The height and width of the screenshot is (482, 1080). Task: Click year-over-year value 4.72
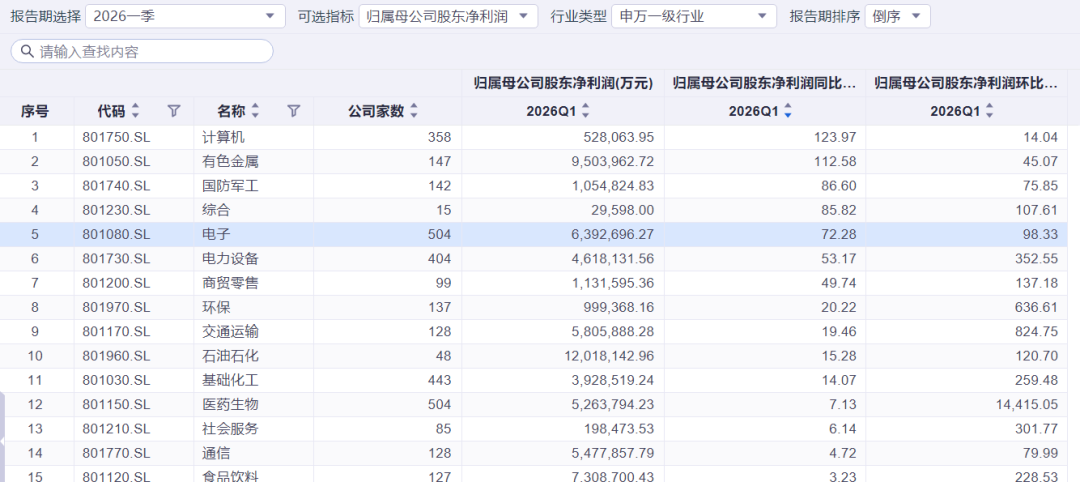click(843, 453)
